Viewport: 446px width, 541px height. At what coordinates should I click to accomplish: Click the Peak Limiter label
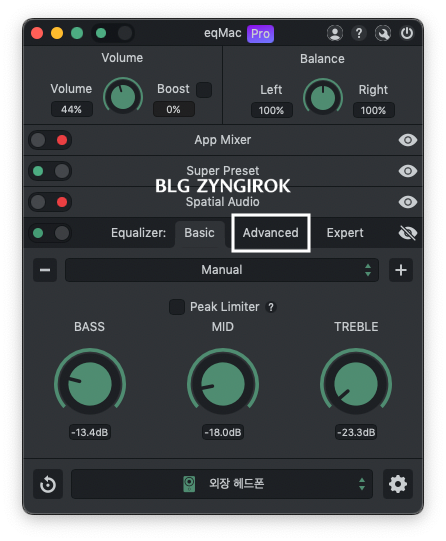(x=225, y=307)
